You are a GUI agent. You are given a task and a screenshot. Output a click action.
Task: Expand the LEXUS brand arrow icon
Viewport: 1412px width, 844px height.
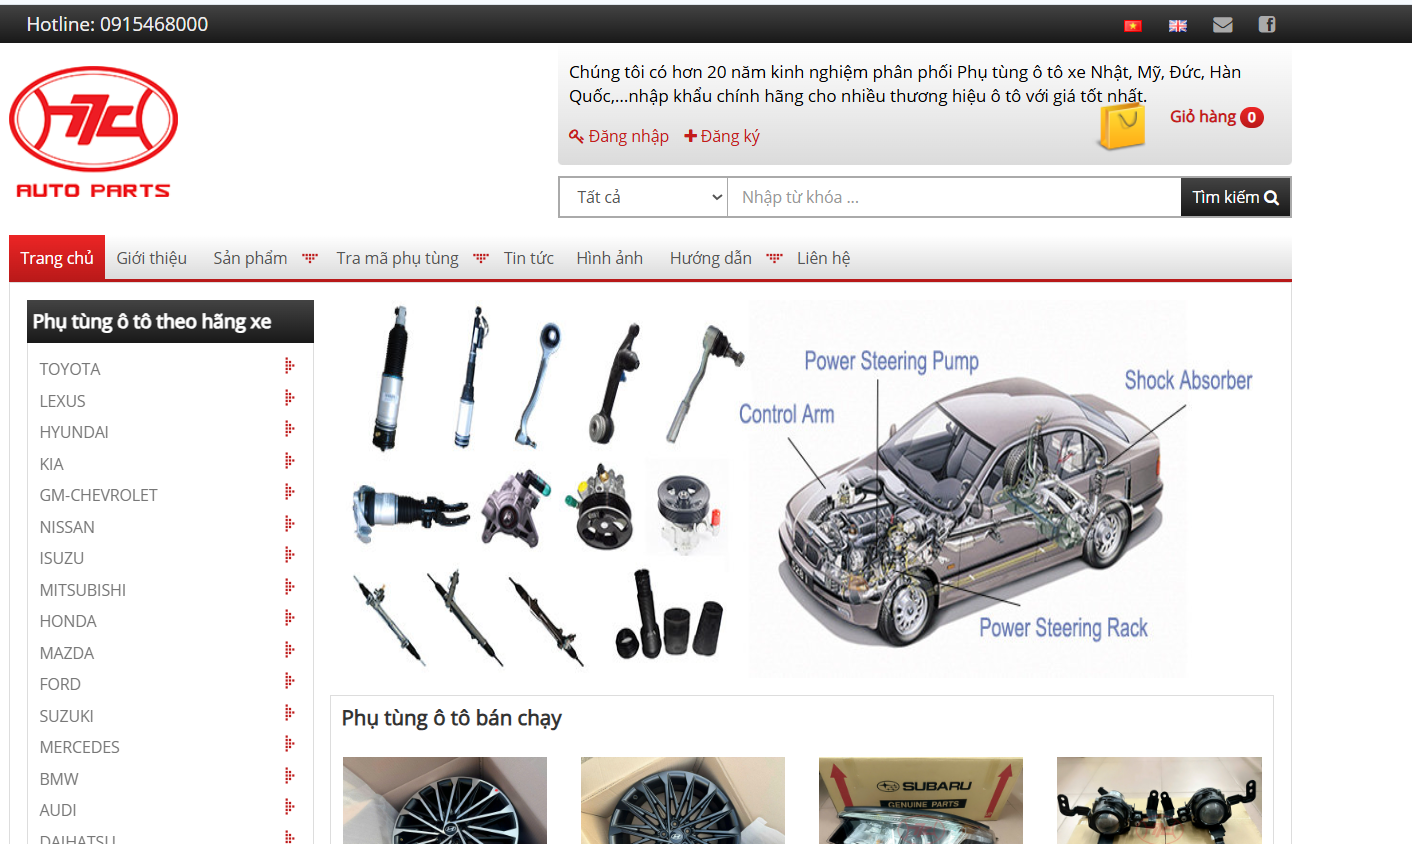tap(289, 398)
